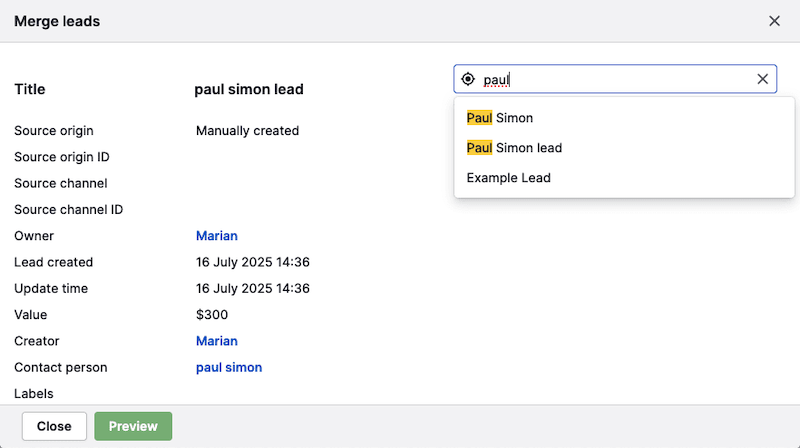Click the 'paul simon lead' title value
The width and height of the screenshot is (800, 448).
point(249,89)
